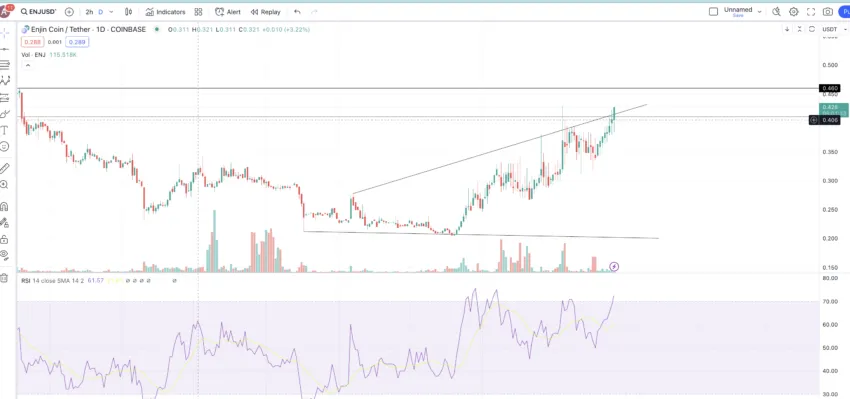
Task: Create a new Alert
Action: (x=228, y=12)
